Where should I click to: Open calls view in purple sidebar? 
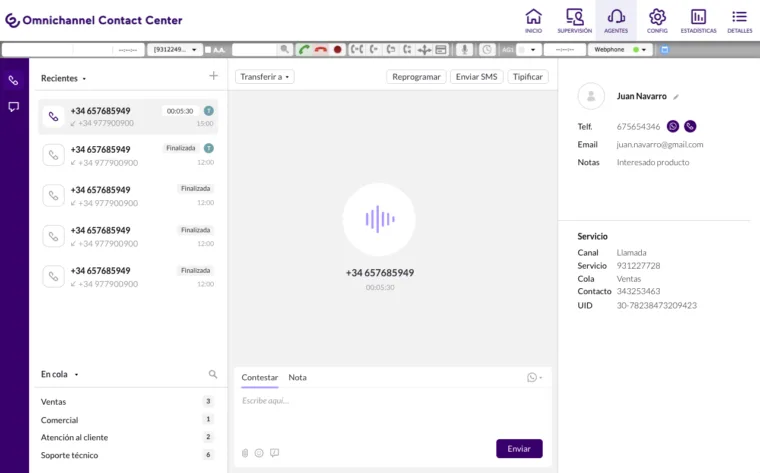(14, 80)
